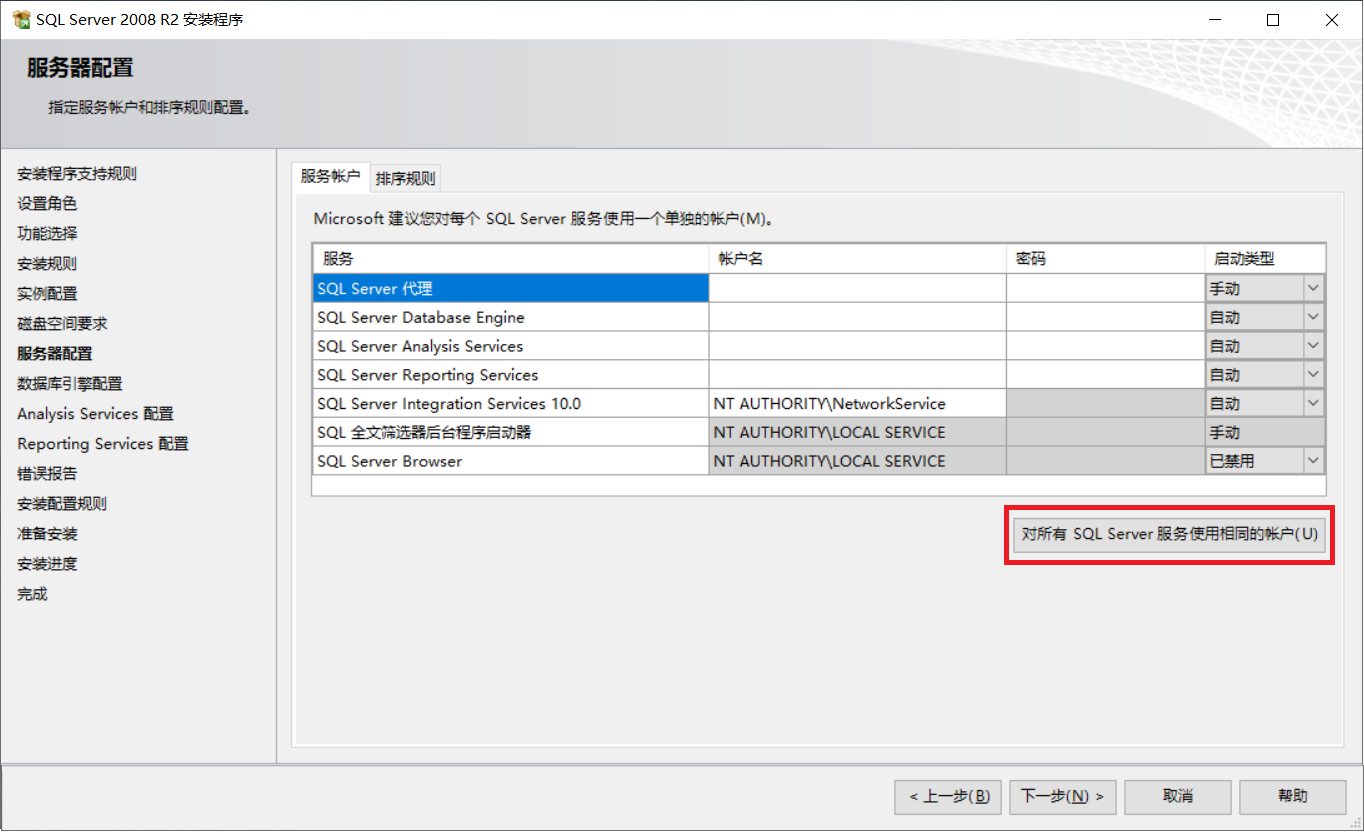Image resolution: width=1364 pixels, height=833 pixels.
Task: Click account name field for SQL Server Database Engine
Action: point(858,317)
